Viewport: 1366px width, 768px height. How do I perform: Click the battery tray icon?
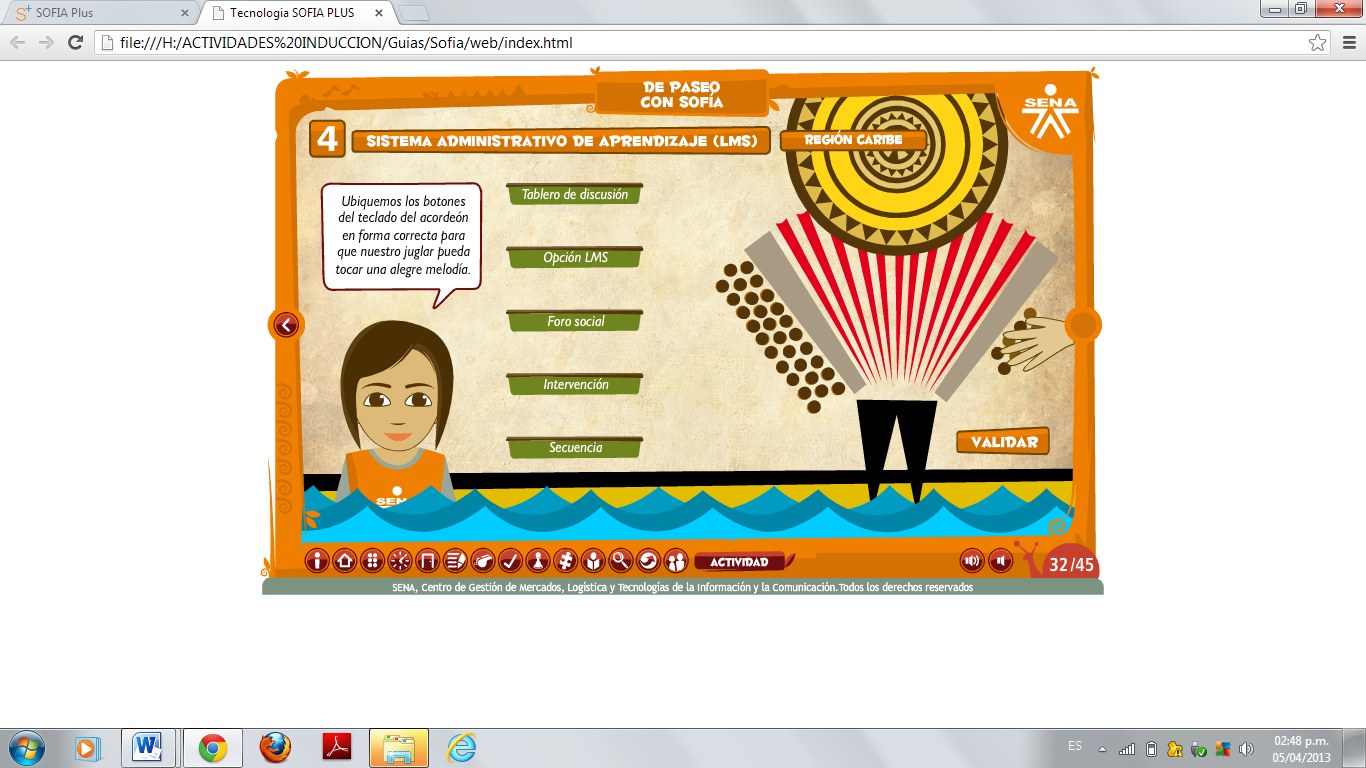point(1151,749)
